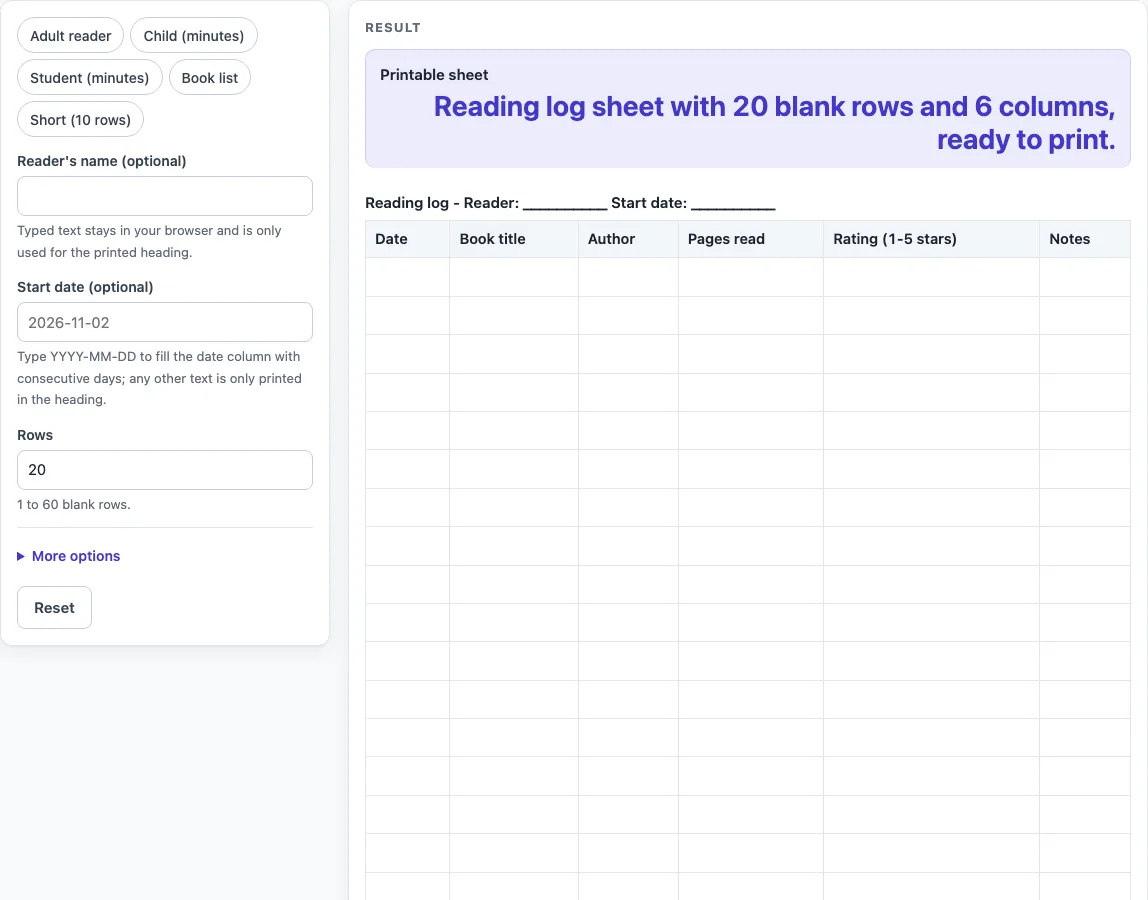Click the Start date (optional) label
1148x900 pixels.
(86, 287)
